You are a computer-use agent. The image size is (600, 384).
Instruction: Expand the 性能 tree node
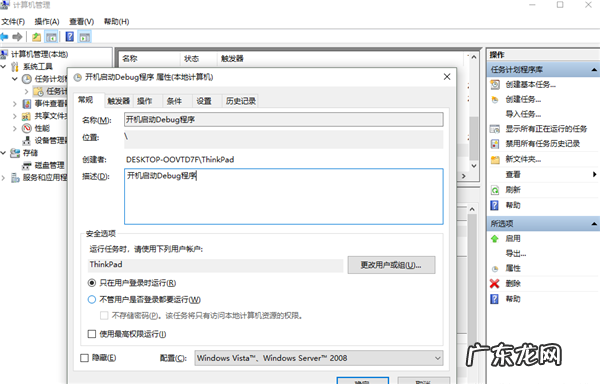click(15, 128)
